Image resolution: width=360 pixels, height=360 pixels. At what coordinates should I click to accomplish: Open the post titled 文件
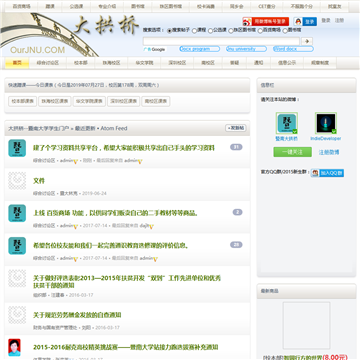point(39,181)
